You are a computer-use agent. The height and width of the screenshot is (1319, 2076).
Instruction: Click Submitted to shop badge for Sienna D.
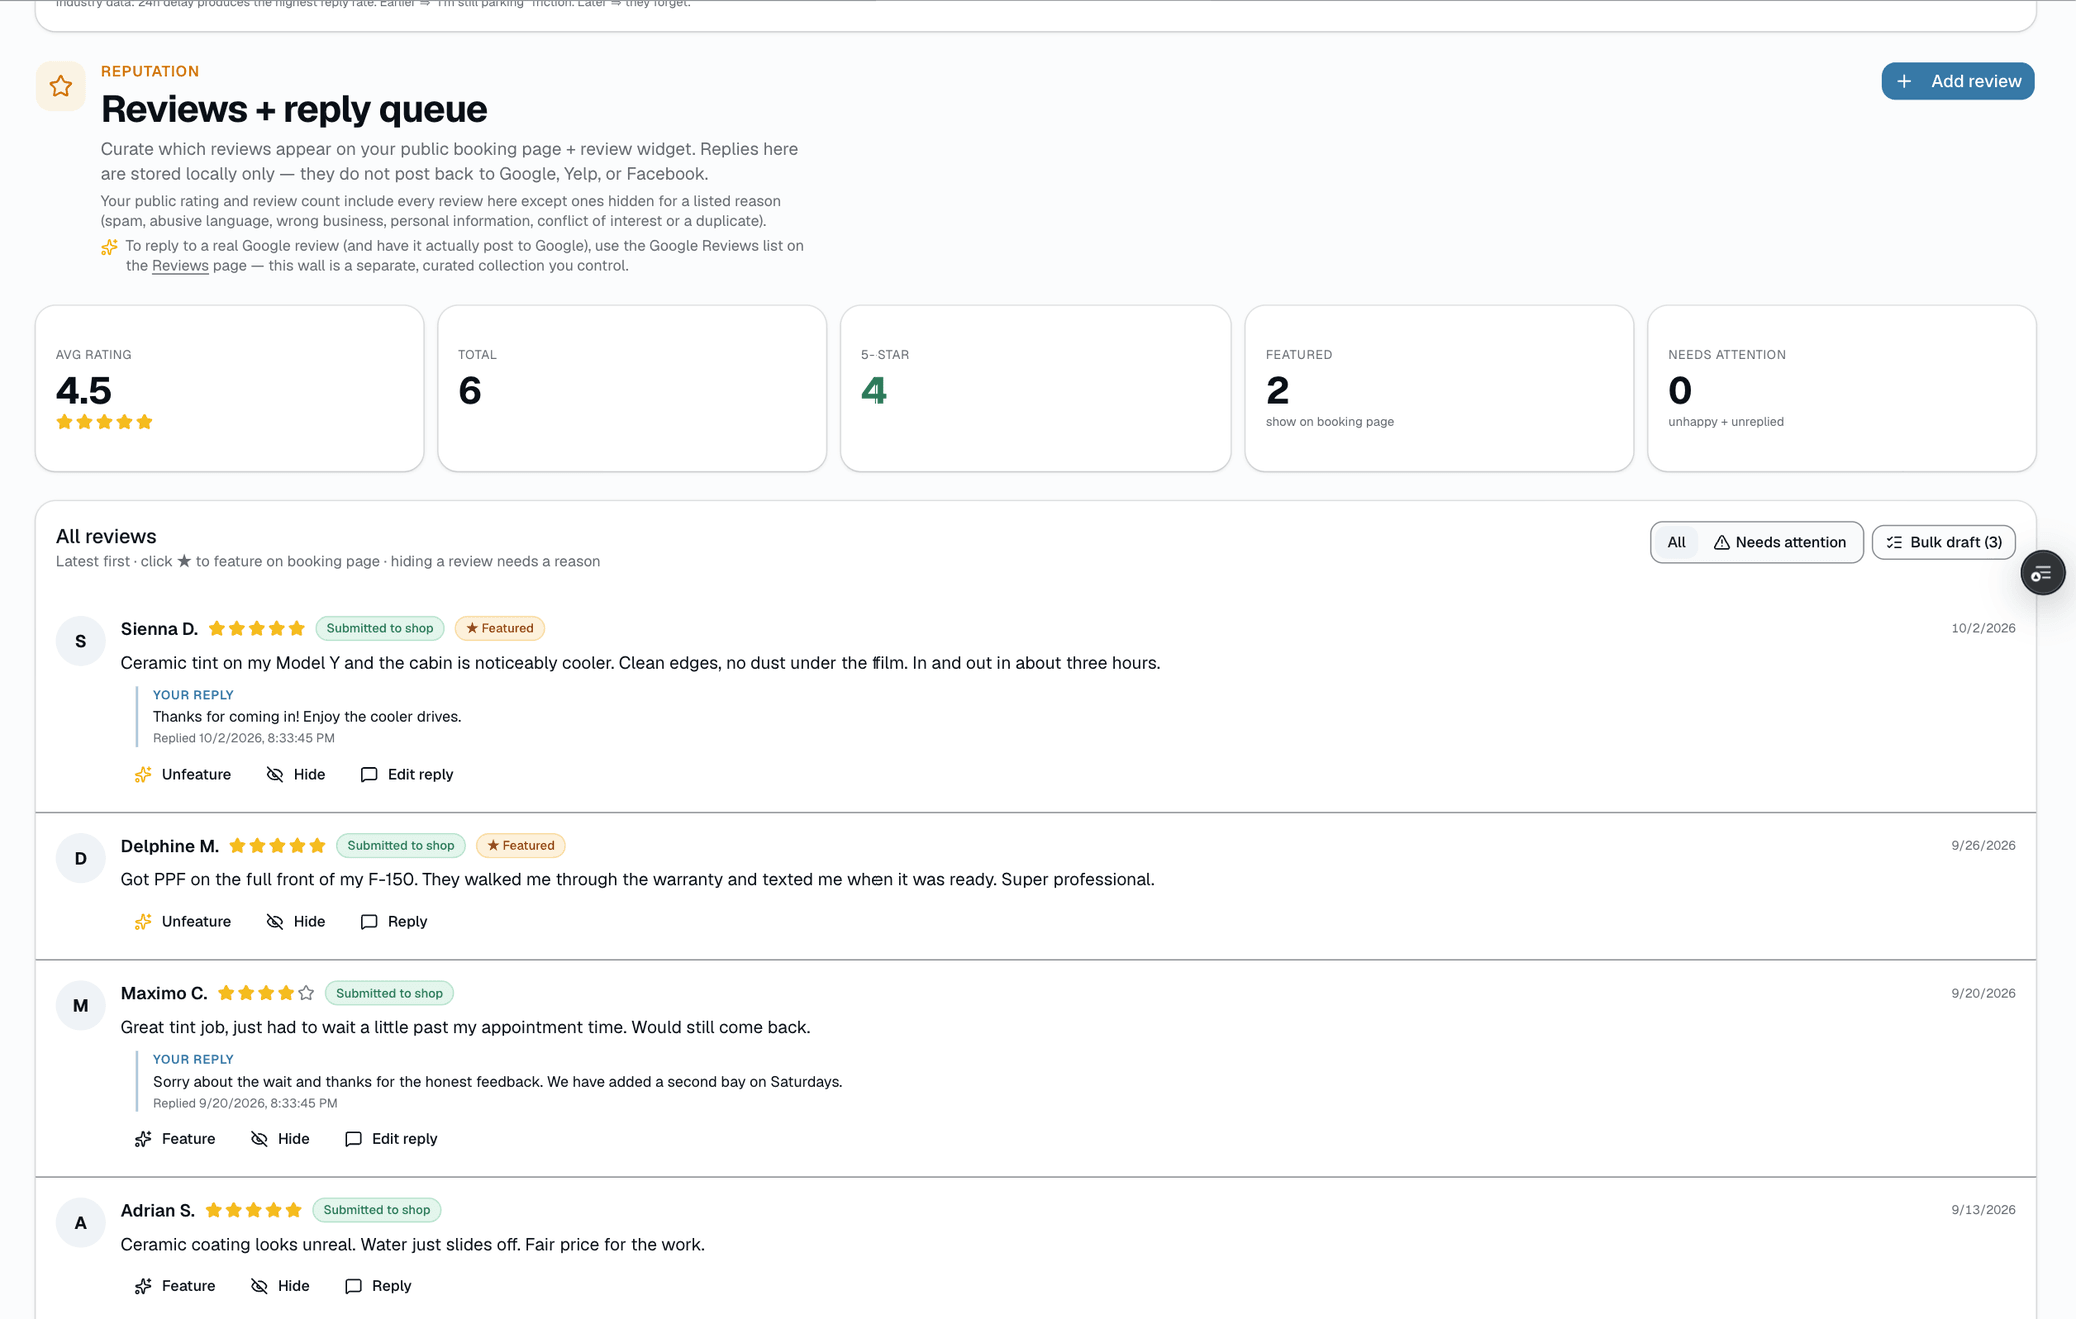coord(380,628)
